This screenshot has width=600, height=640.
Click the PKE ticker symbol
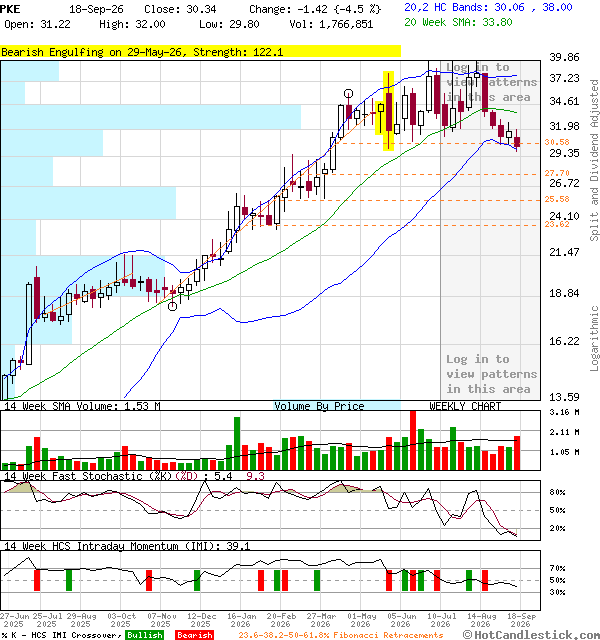tap(10, 9)
